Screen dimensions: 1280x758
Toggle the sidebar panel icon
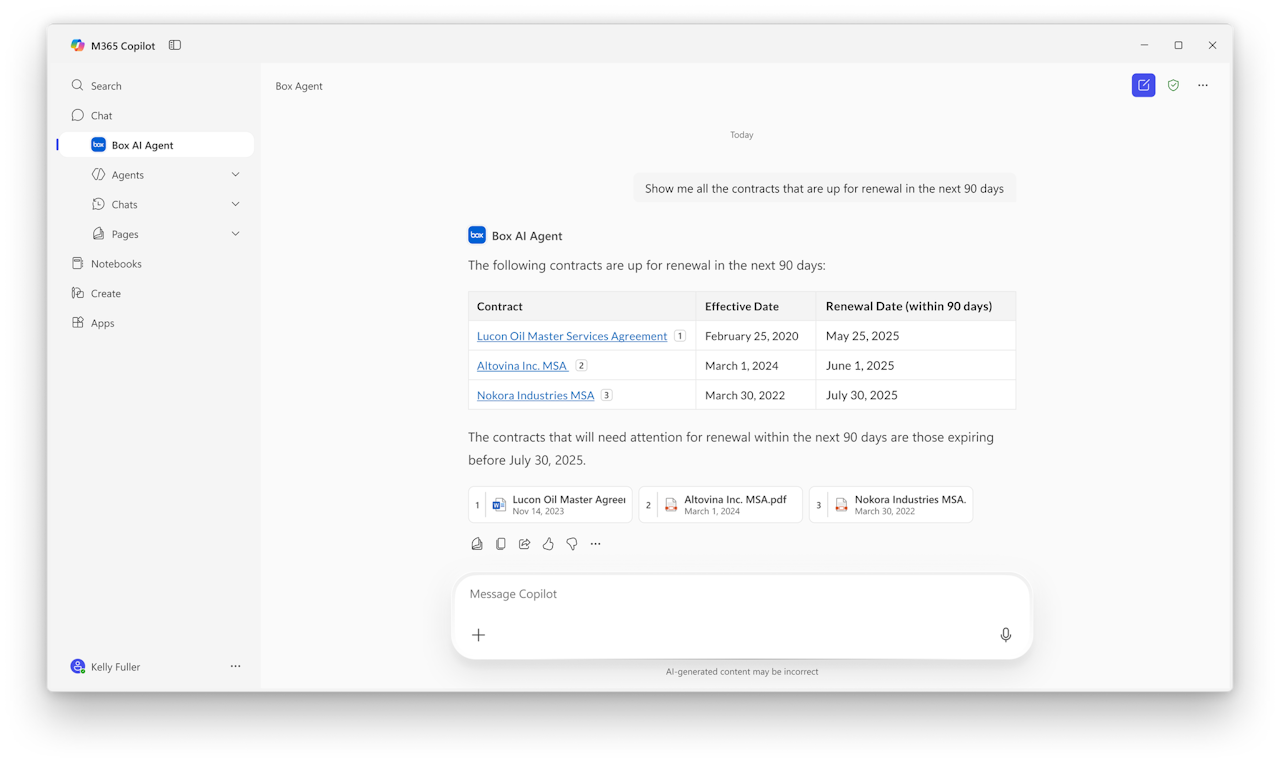tap(175, 45)
